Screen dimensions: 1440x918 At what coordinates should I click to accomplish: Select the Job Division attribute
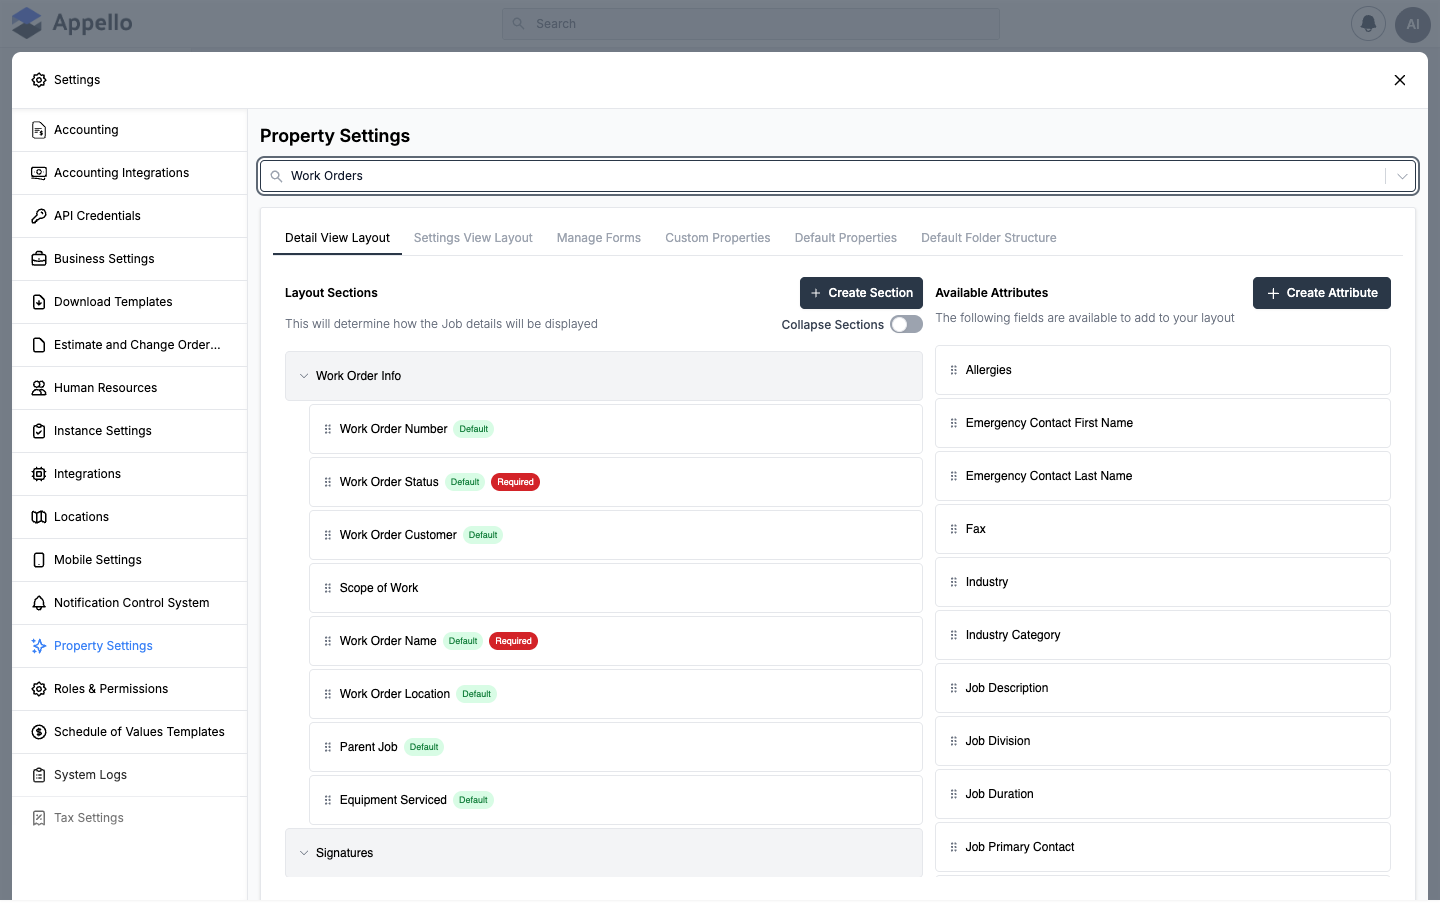[x=1163, y=741]
